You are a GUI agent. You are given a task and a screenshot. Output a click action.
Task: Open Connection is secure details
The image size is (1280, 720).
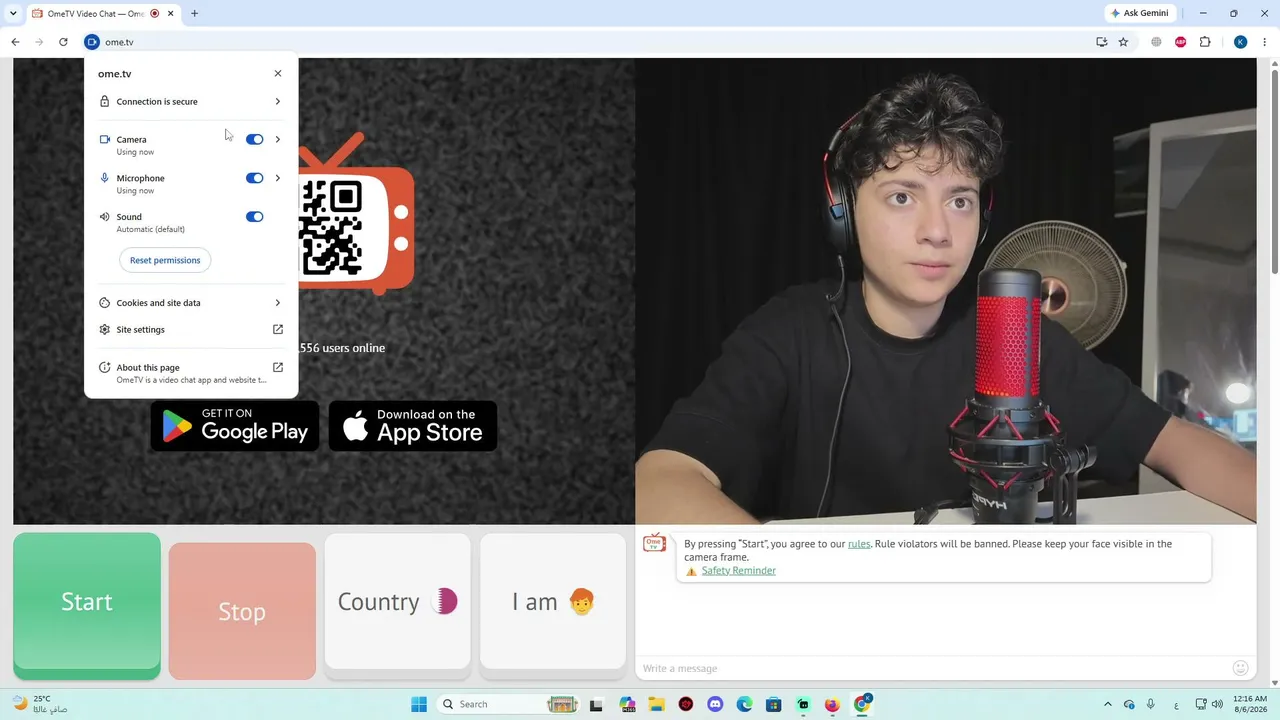pyautogui.click(x=191, y=101)
